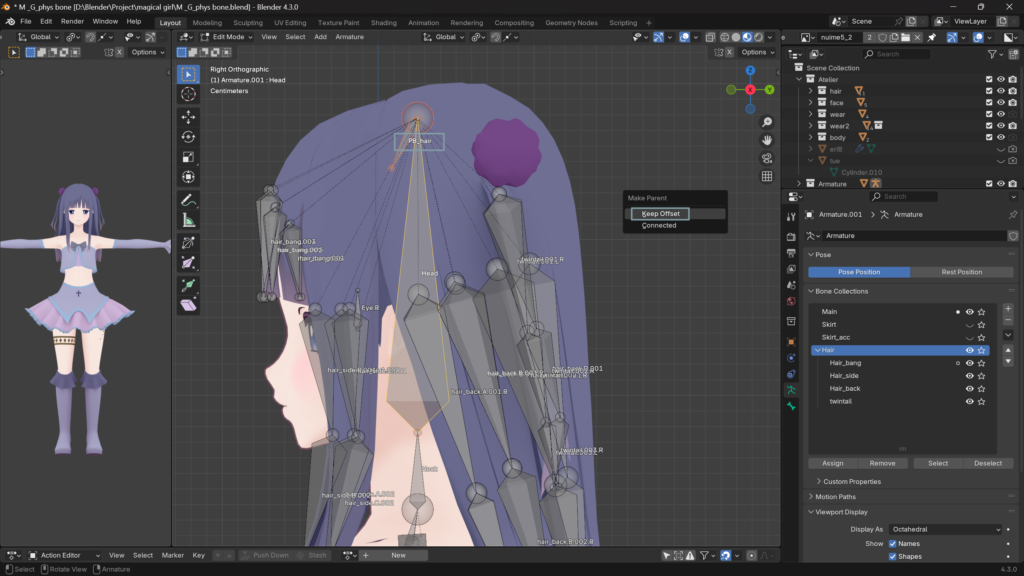Open the Display As Octahedral dropdown
Screen dimensions: 1024x576
[945, 529]
